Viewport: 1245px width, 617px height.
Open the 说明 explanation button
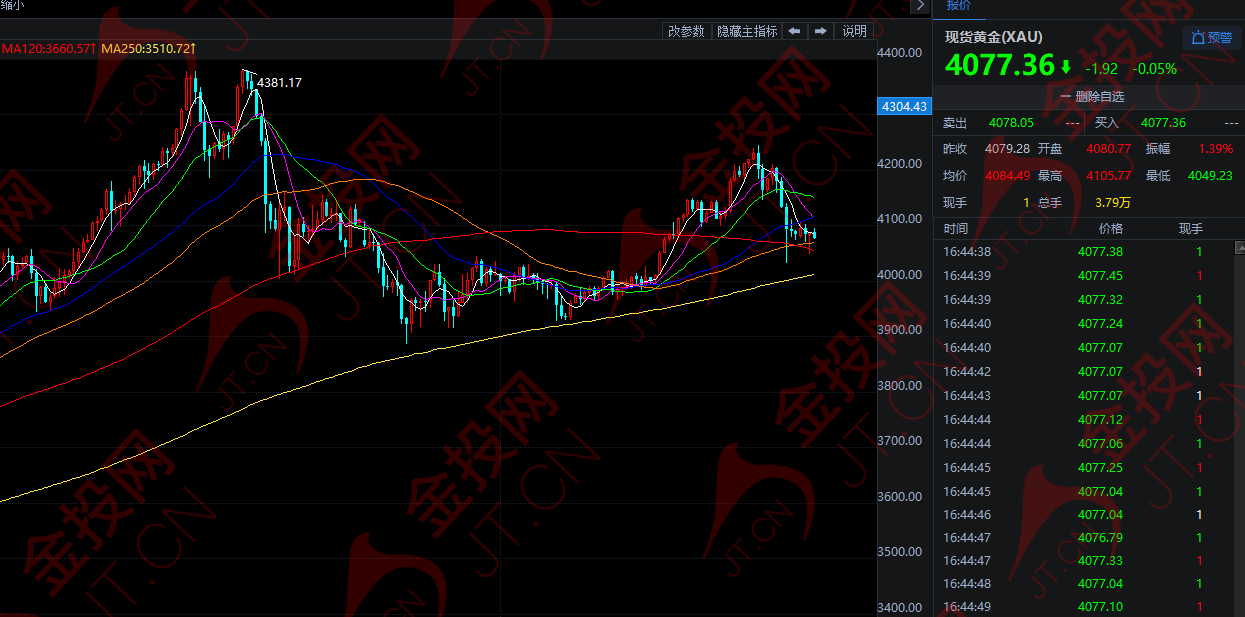click(x=854, y=31)
